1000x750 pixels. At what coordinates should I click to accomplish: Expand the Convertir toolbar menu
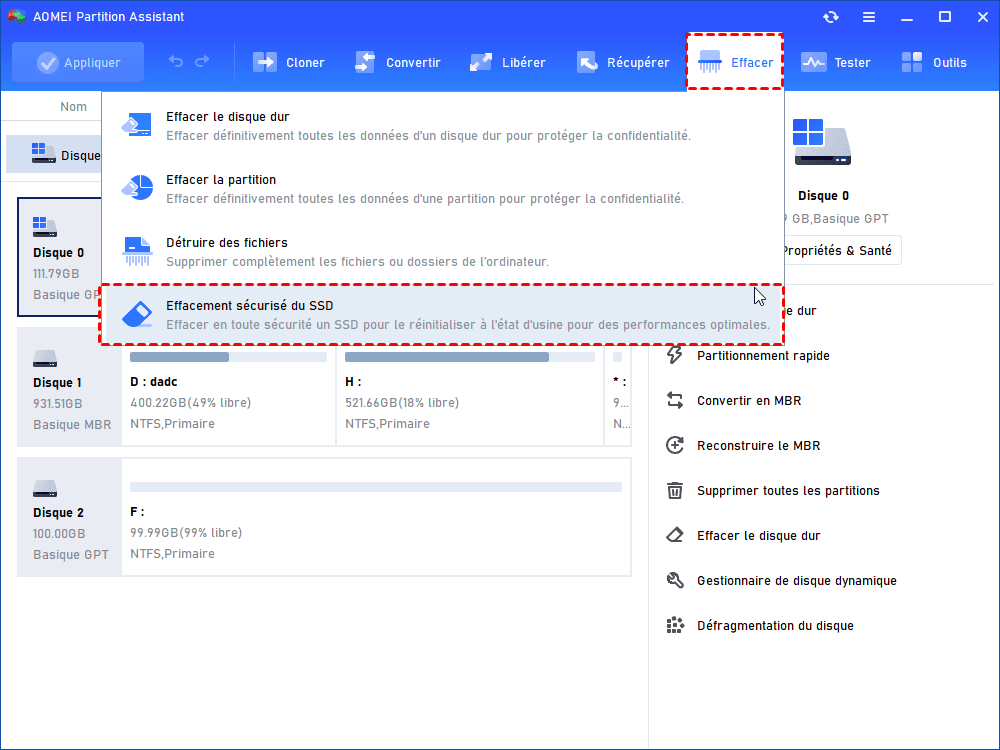[x=398, y=62]
